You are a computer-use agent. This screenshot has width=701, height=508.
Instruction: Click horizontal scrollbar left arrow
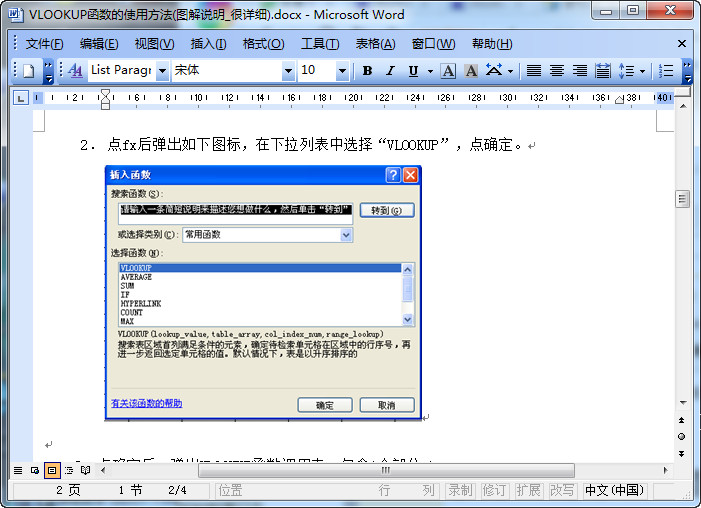[103, 470]
